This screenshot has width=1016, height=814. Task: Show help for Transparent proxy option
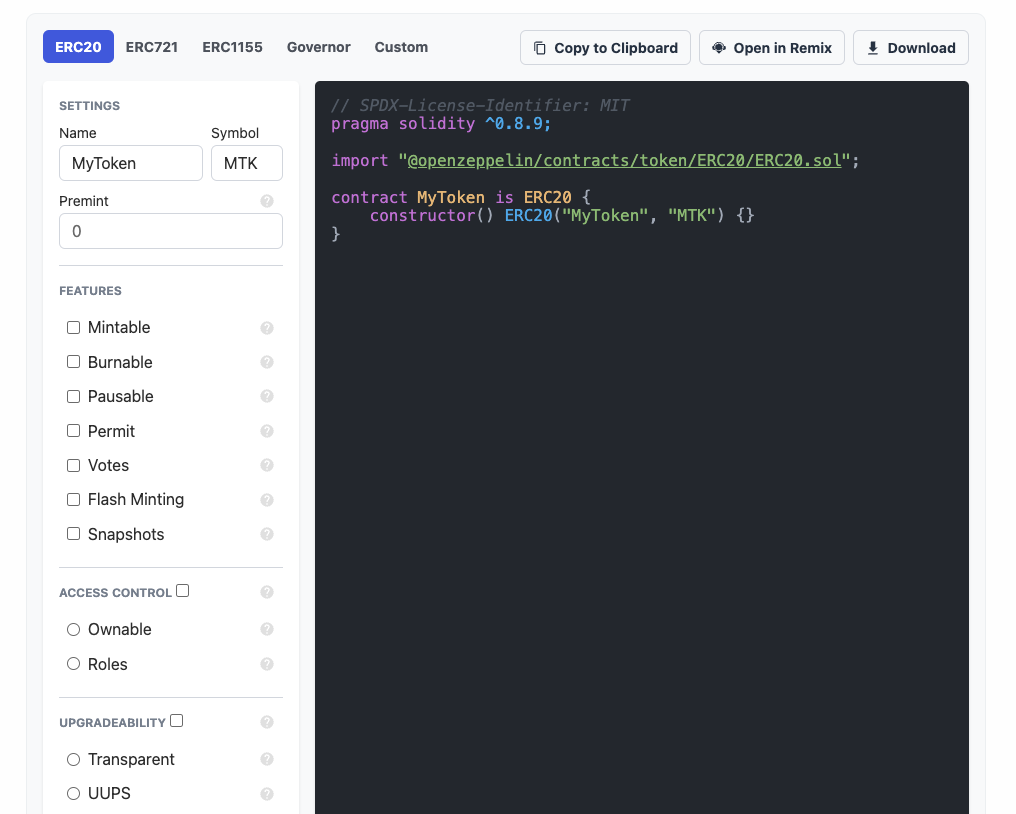point(267,759)
